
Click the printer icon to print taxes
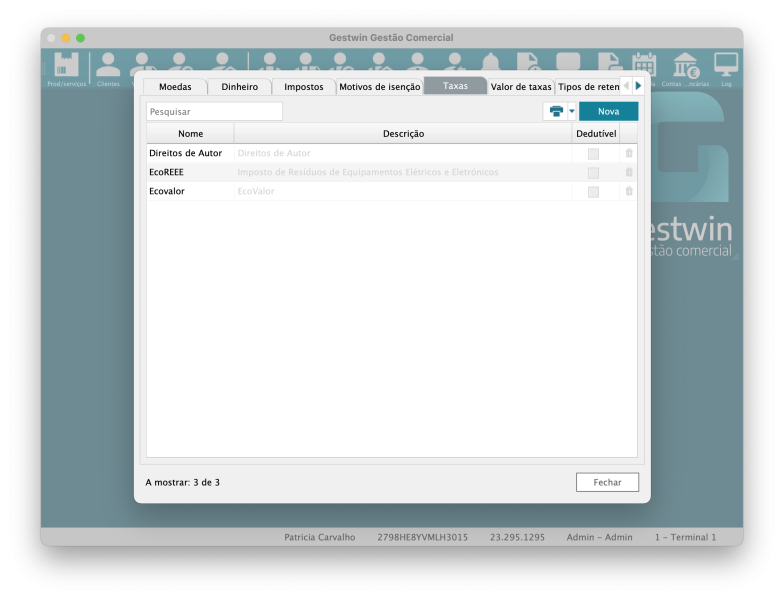click(556, 112)
